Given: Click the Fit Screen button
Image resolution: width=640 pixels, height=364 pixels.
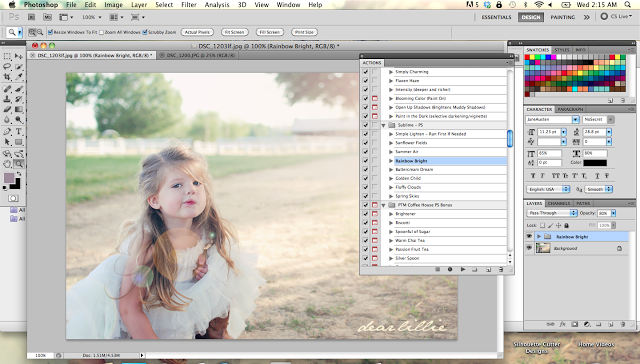Looking at the screenshot, I should coord(235,32).
